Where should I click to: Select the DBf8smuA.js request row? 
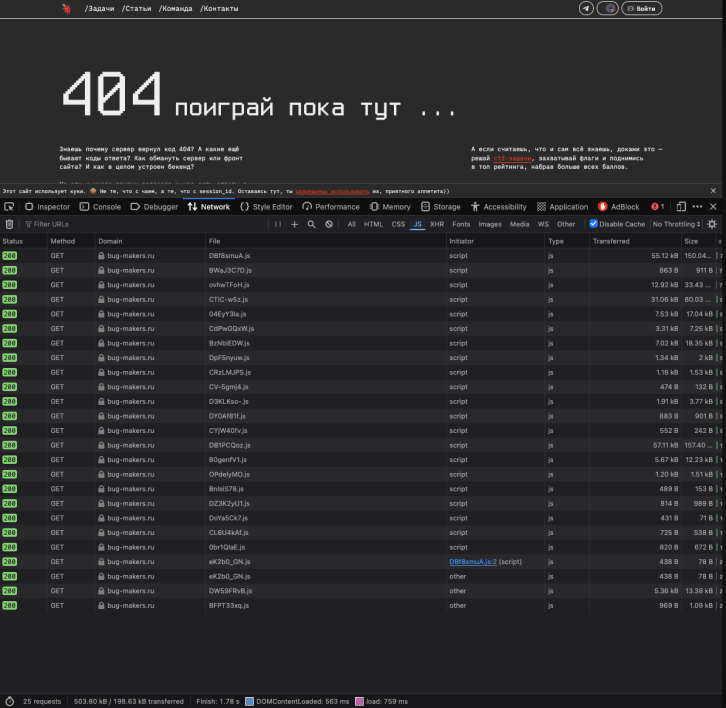(361, 256)
